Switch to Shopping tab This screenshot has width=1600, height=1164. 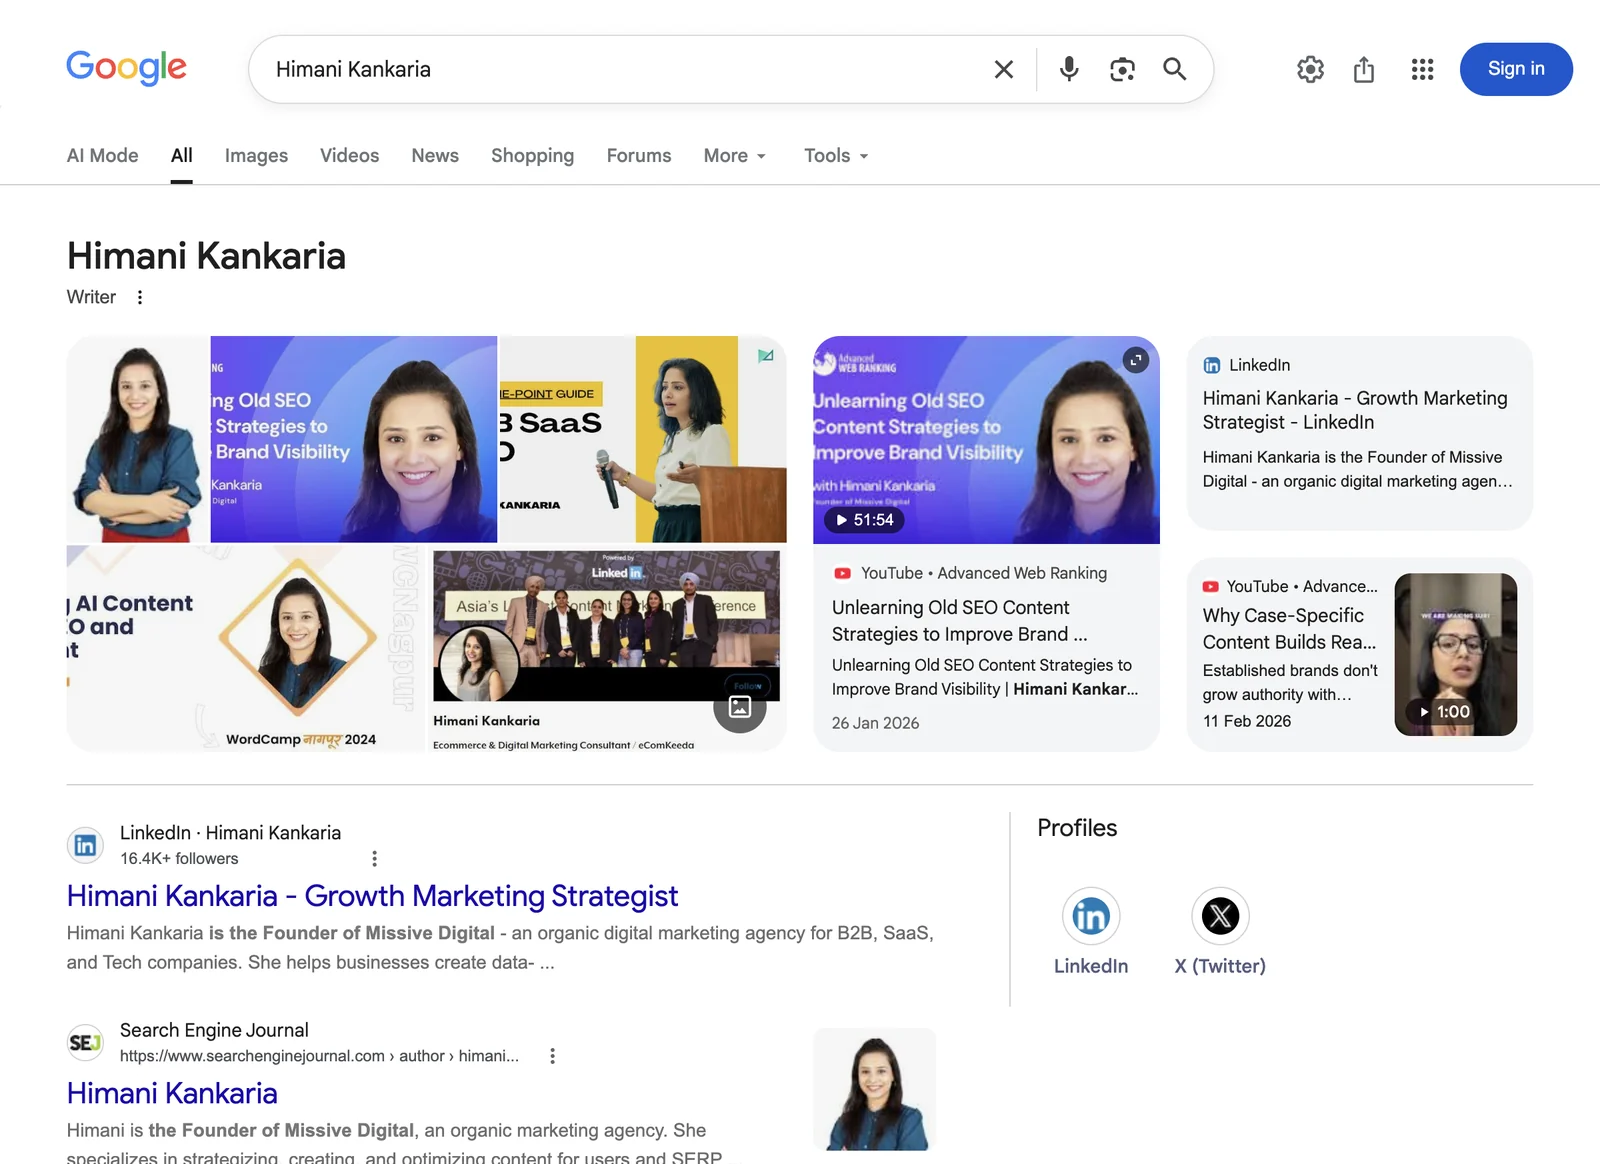pos(532,155)
